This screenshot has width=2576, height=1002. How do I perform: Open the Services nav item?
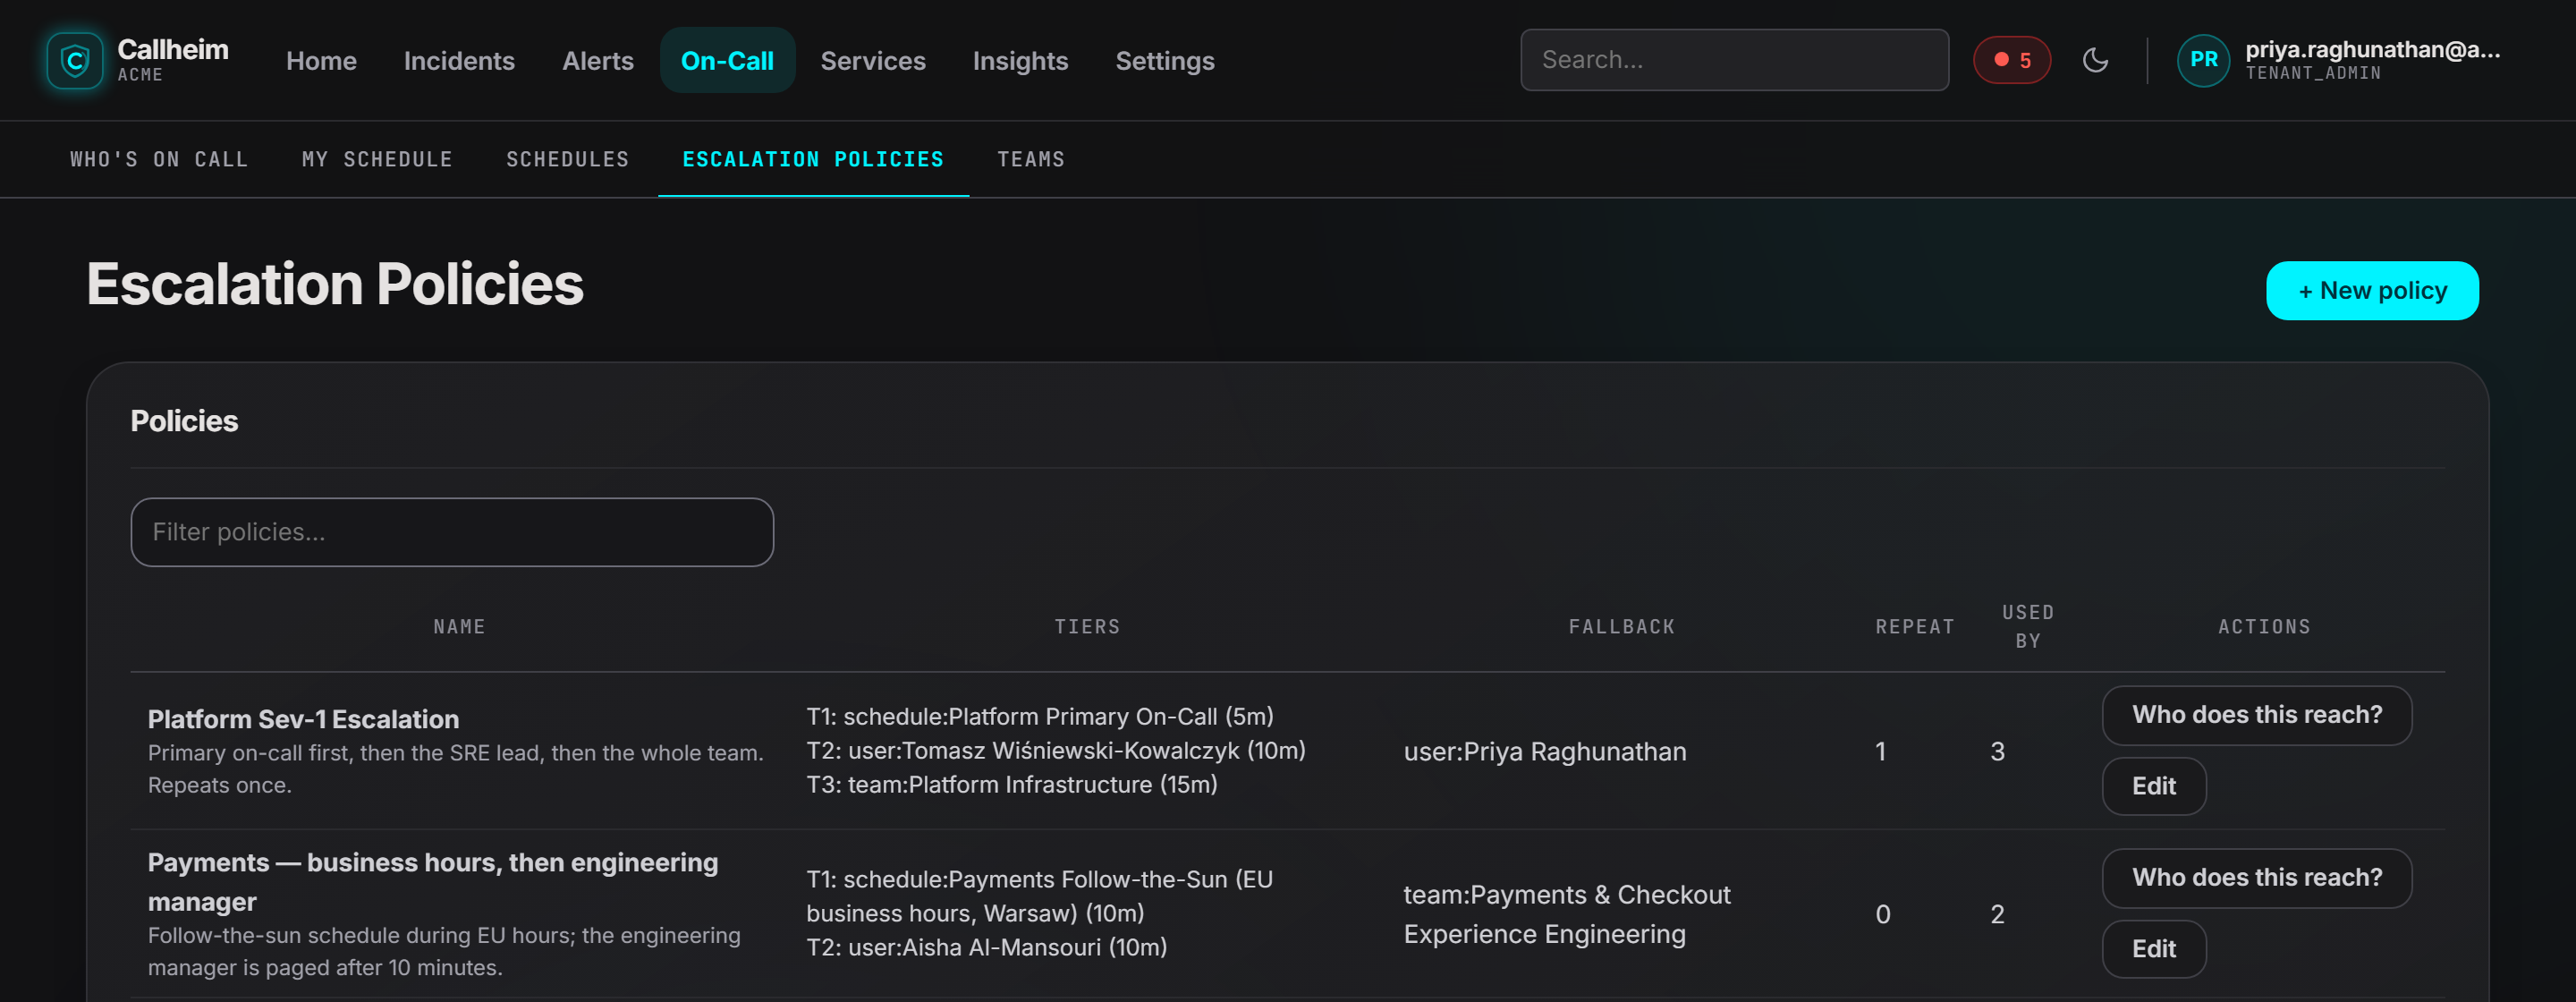coord(873,61)
